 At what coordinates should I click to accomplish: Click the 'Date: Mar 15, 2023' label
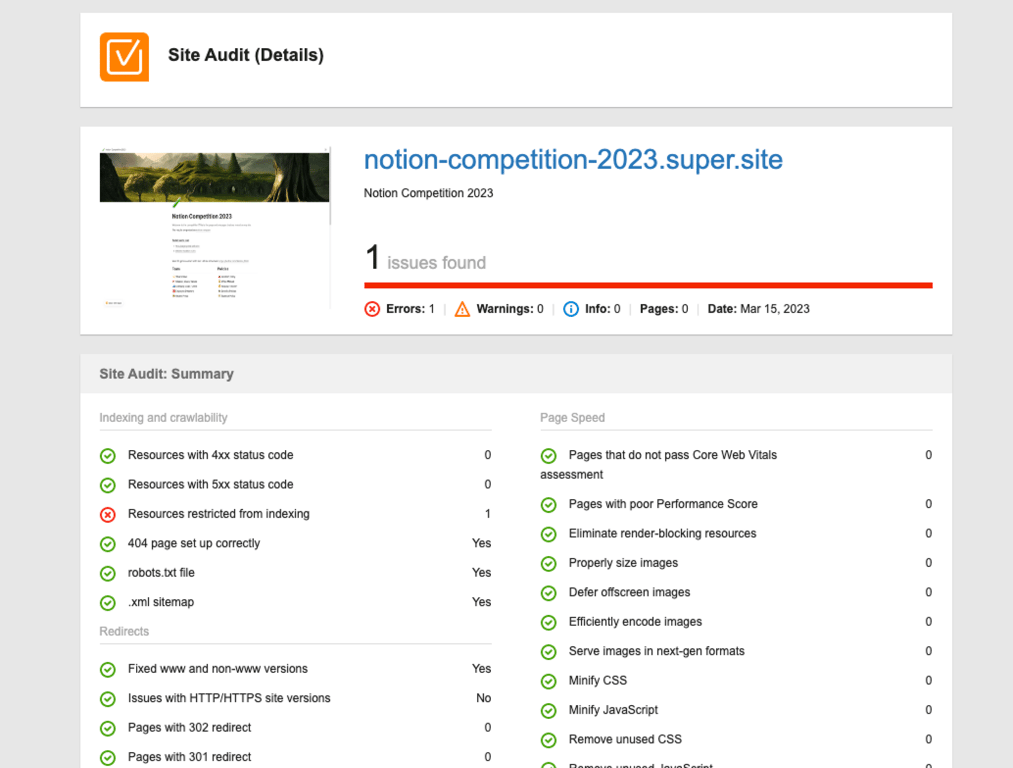758,309
